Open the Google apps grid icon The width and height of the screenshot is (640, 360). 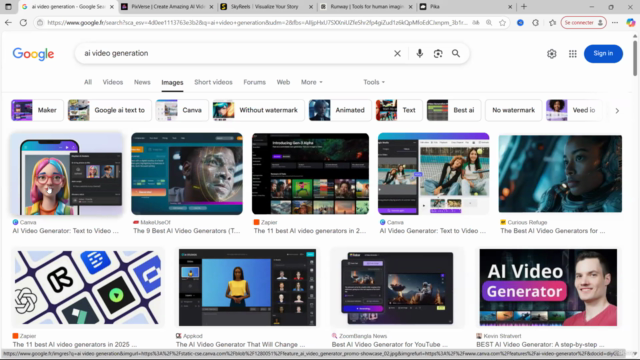click(x=573, y=54)
